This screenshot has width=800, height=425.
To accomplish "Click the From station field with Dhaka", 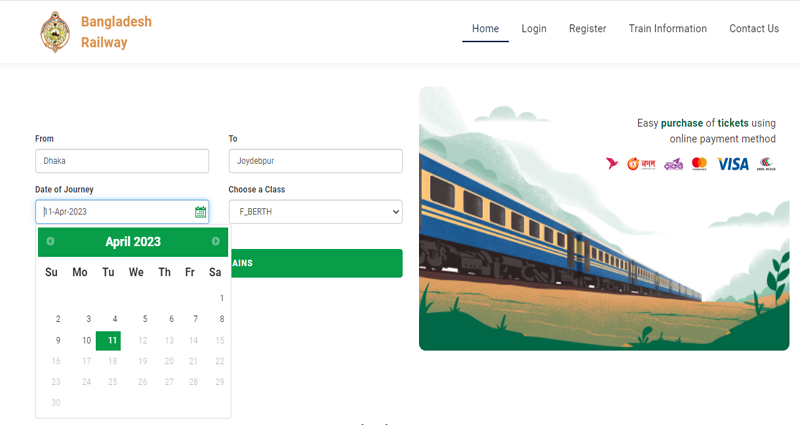I will 122,161.
